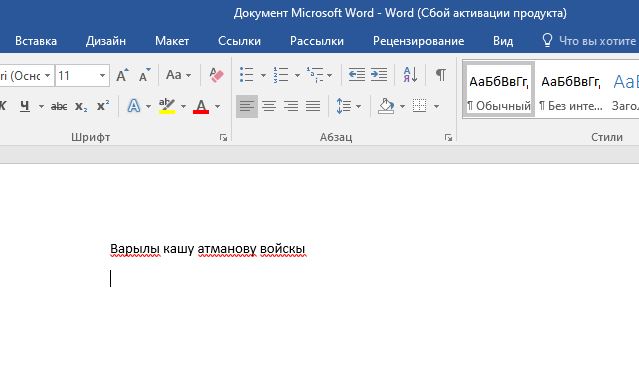
Task: Align text to the left
Action: [x=247, y=106]
